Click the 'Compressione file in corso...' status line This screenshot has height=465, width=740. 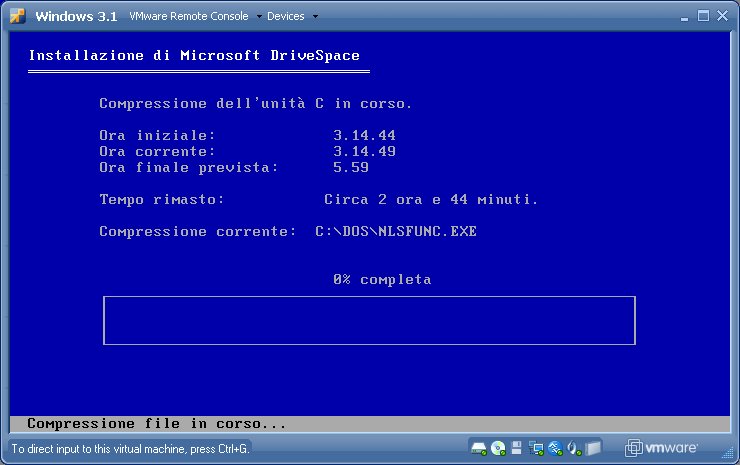157,423
